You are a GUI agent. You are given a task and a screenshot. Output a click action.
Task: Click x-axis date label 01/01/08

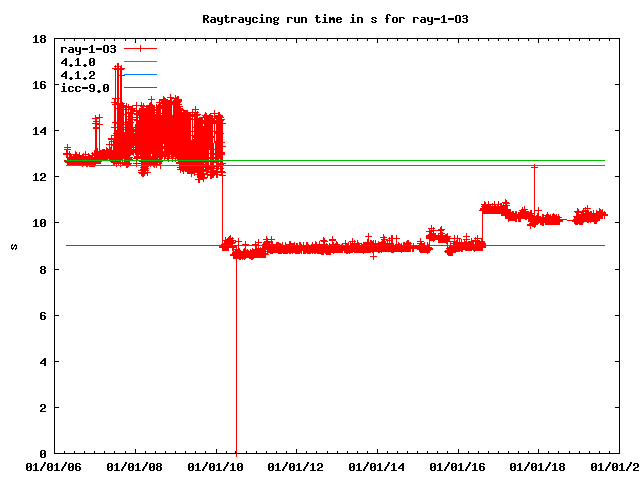(134, 467)
